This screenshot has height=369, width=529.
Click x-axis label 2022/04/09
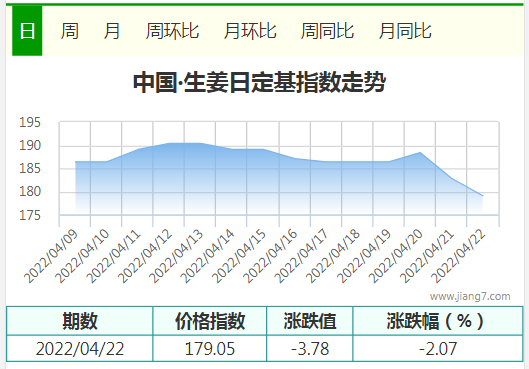(51, 256)
